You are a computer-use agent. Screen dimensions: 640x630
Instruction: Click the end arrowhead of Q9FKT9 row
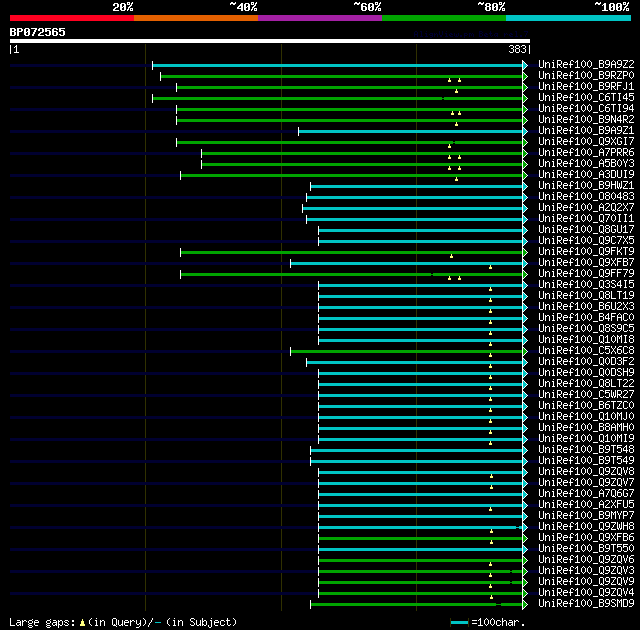pyautogui.click(x=525, y=253)
